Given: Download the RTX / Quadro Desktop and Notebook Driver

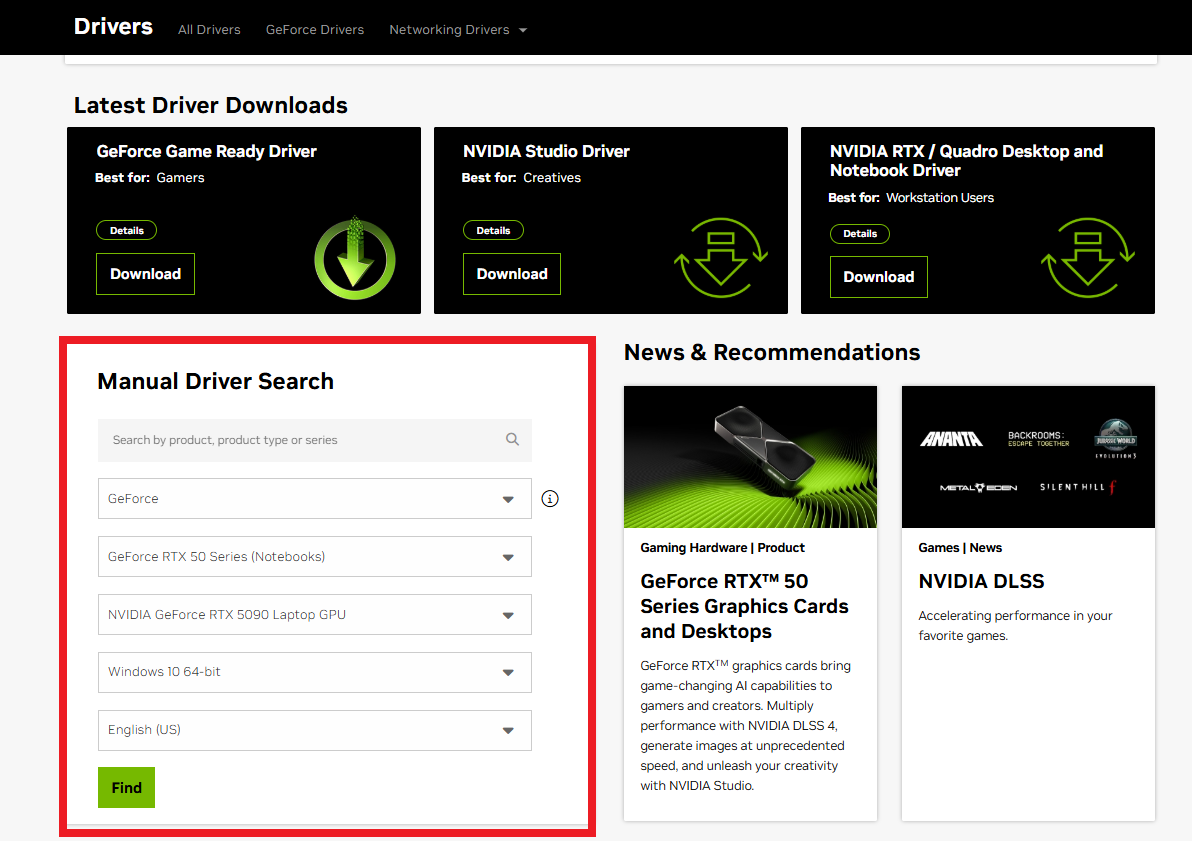Looking at the screenshot, I should 879,277.
